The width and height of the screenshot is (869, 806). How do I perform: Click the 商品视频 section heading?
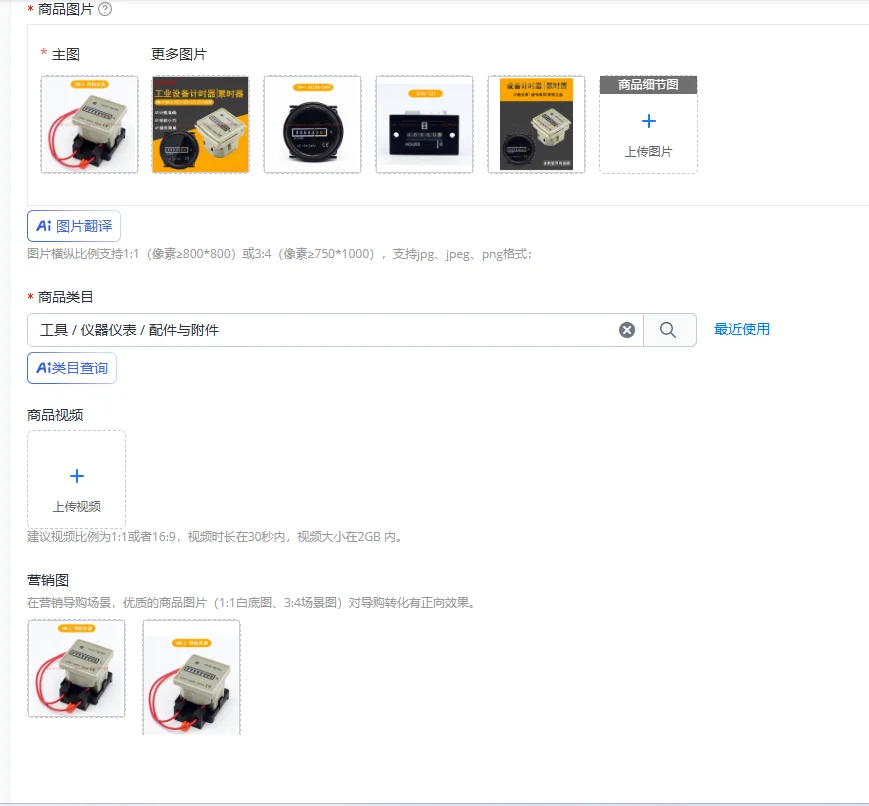pyautogui.click(x=55, y=415)
